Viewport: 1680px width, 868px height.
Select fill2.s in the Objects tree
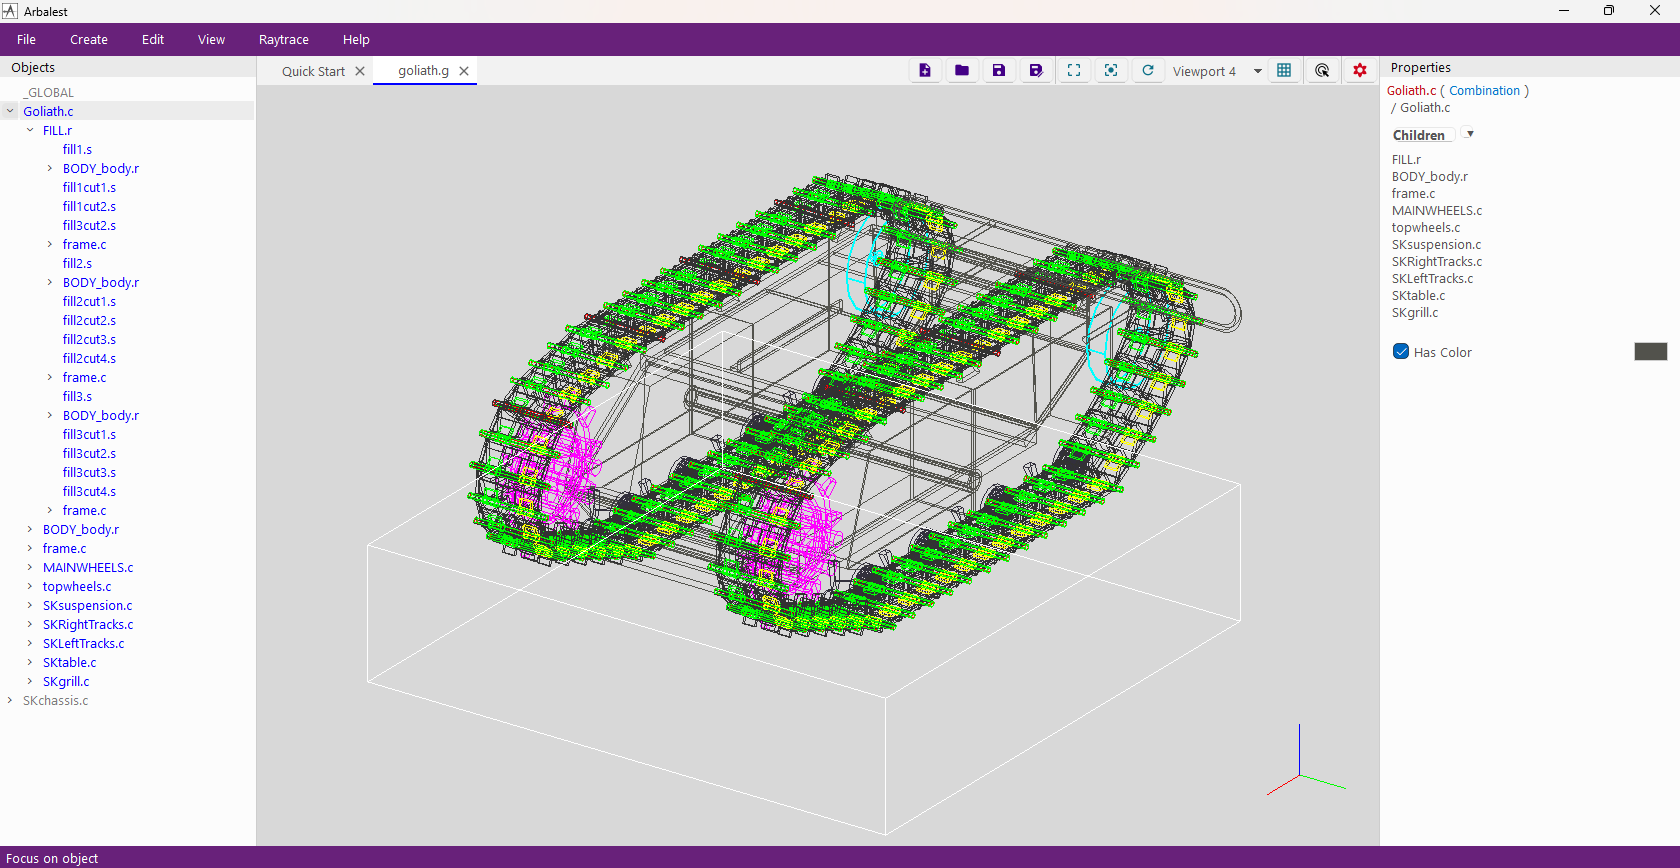point(77,263)
